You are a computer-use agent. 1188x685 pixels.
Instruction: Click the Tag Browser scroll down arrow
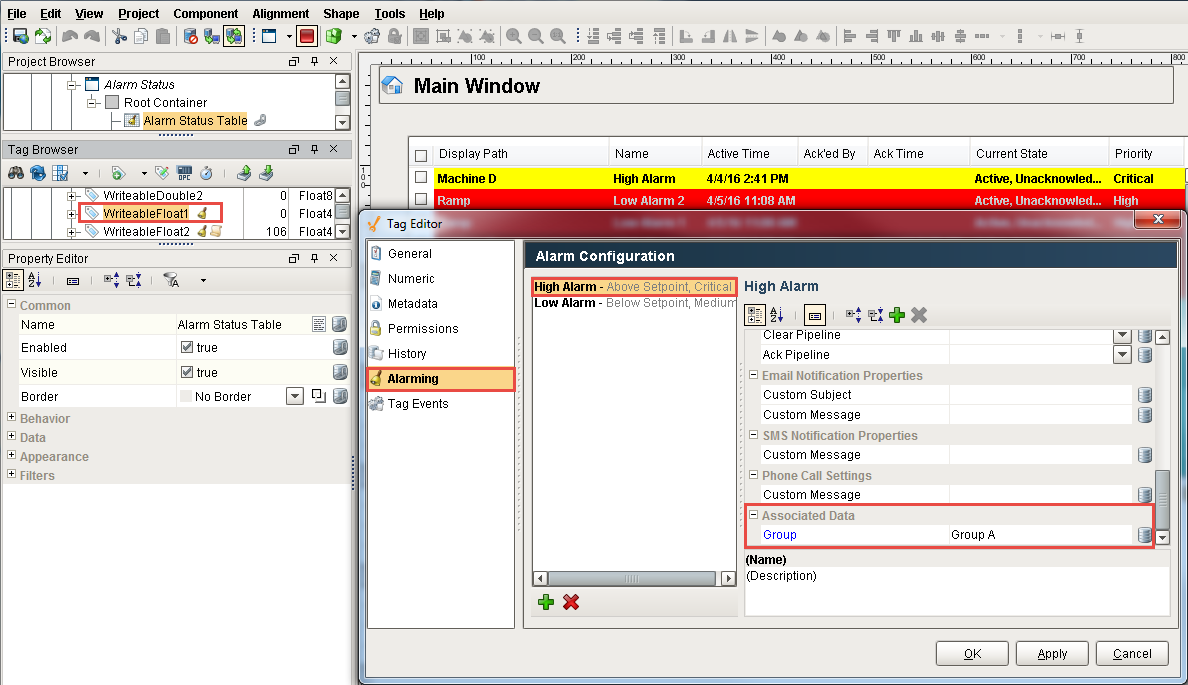click(342, 231)
